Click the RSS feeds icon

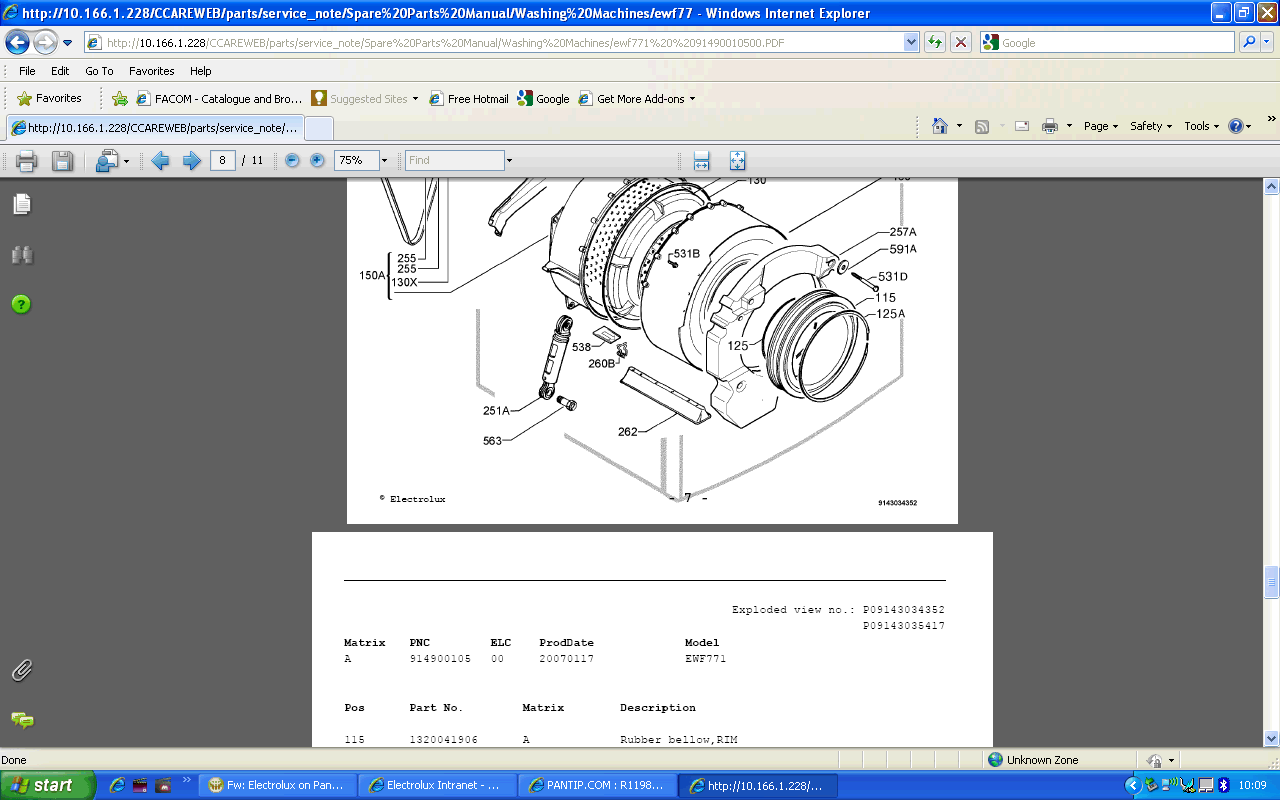[x=982, y=126]
